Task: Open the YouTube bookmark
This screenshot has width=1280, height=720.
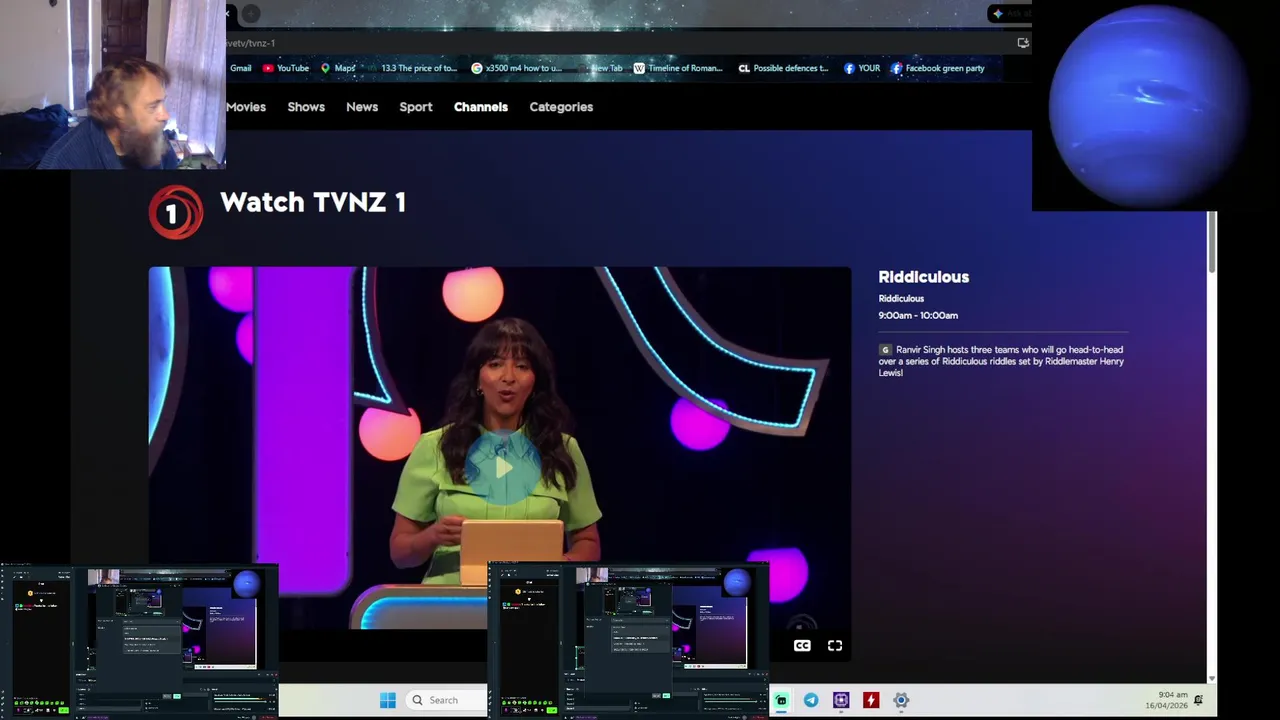Action: [286, 68]
